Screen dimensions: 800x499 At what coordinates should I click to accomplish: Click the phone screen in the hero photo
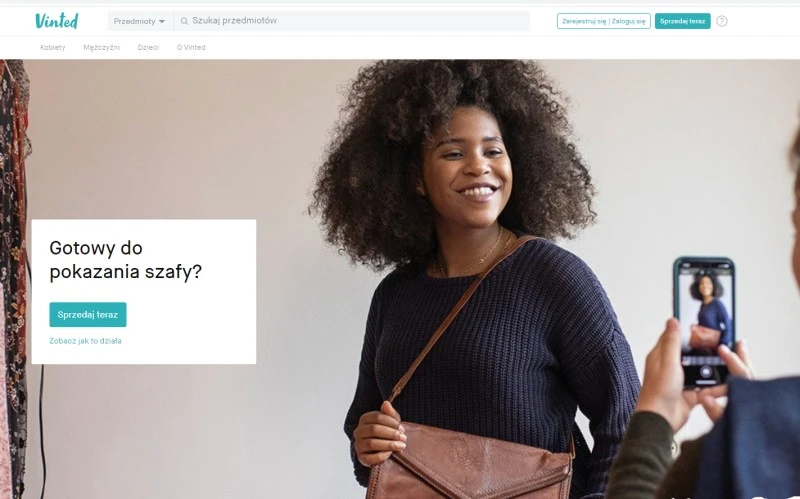704,319
